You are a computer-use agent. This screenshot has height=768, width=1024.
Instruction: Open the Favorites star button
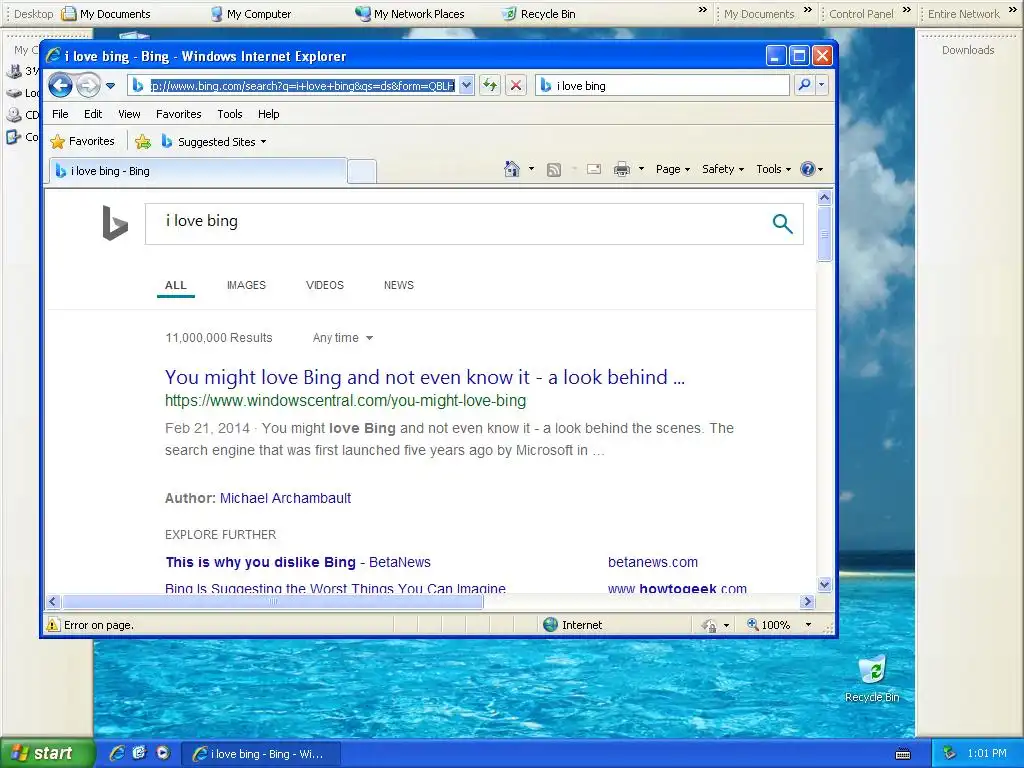[82, 141]
